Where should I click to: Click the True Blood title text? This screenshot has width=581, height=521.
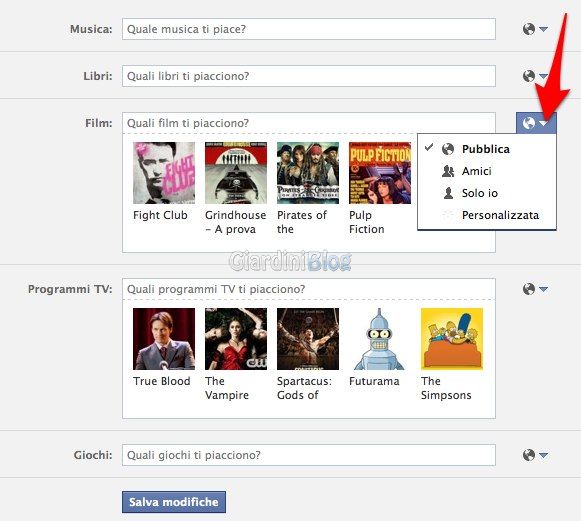click(x=162, y=381)
